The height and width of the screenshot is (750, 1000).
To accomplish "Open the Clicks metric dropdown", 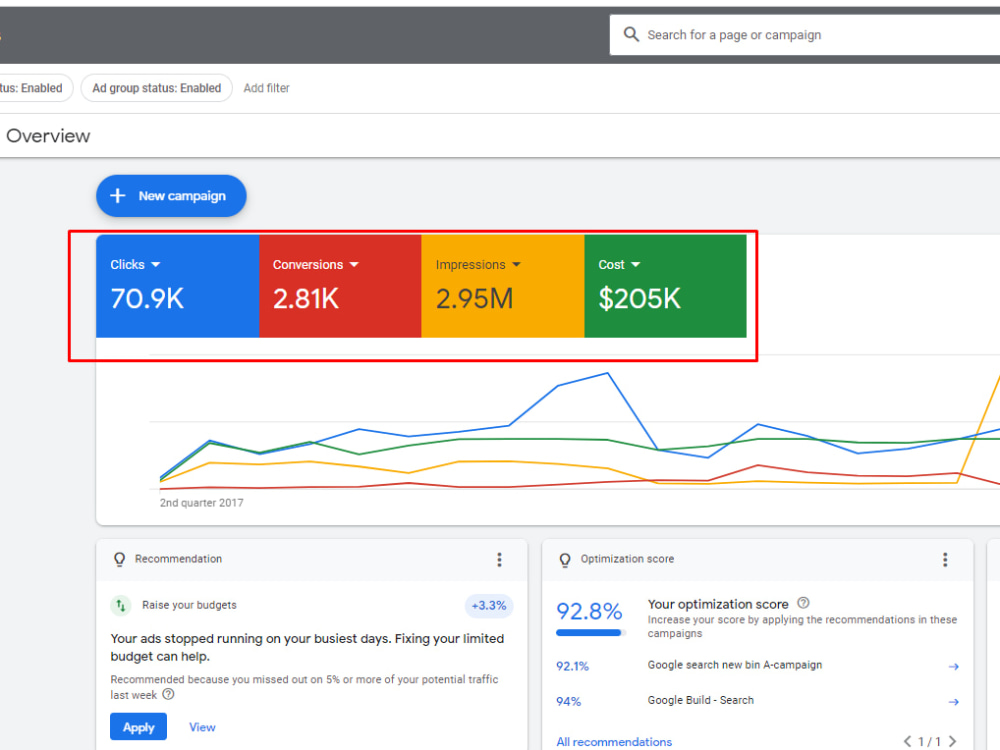I will [135, 265].
